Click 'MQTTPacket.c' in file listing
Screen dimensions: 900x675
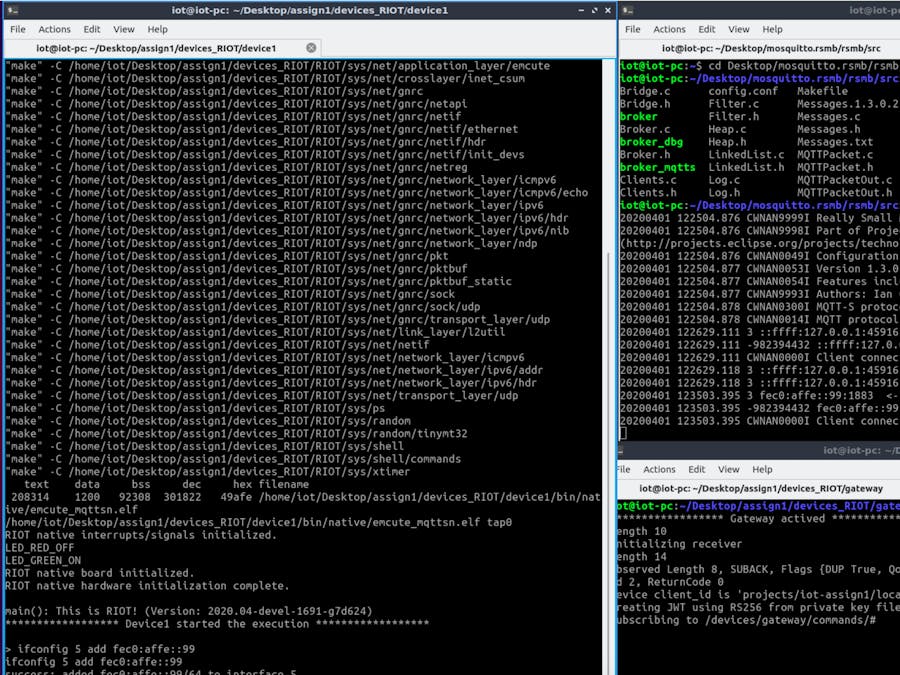835,154
